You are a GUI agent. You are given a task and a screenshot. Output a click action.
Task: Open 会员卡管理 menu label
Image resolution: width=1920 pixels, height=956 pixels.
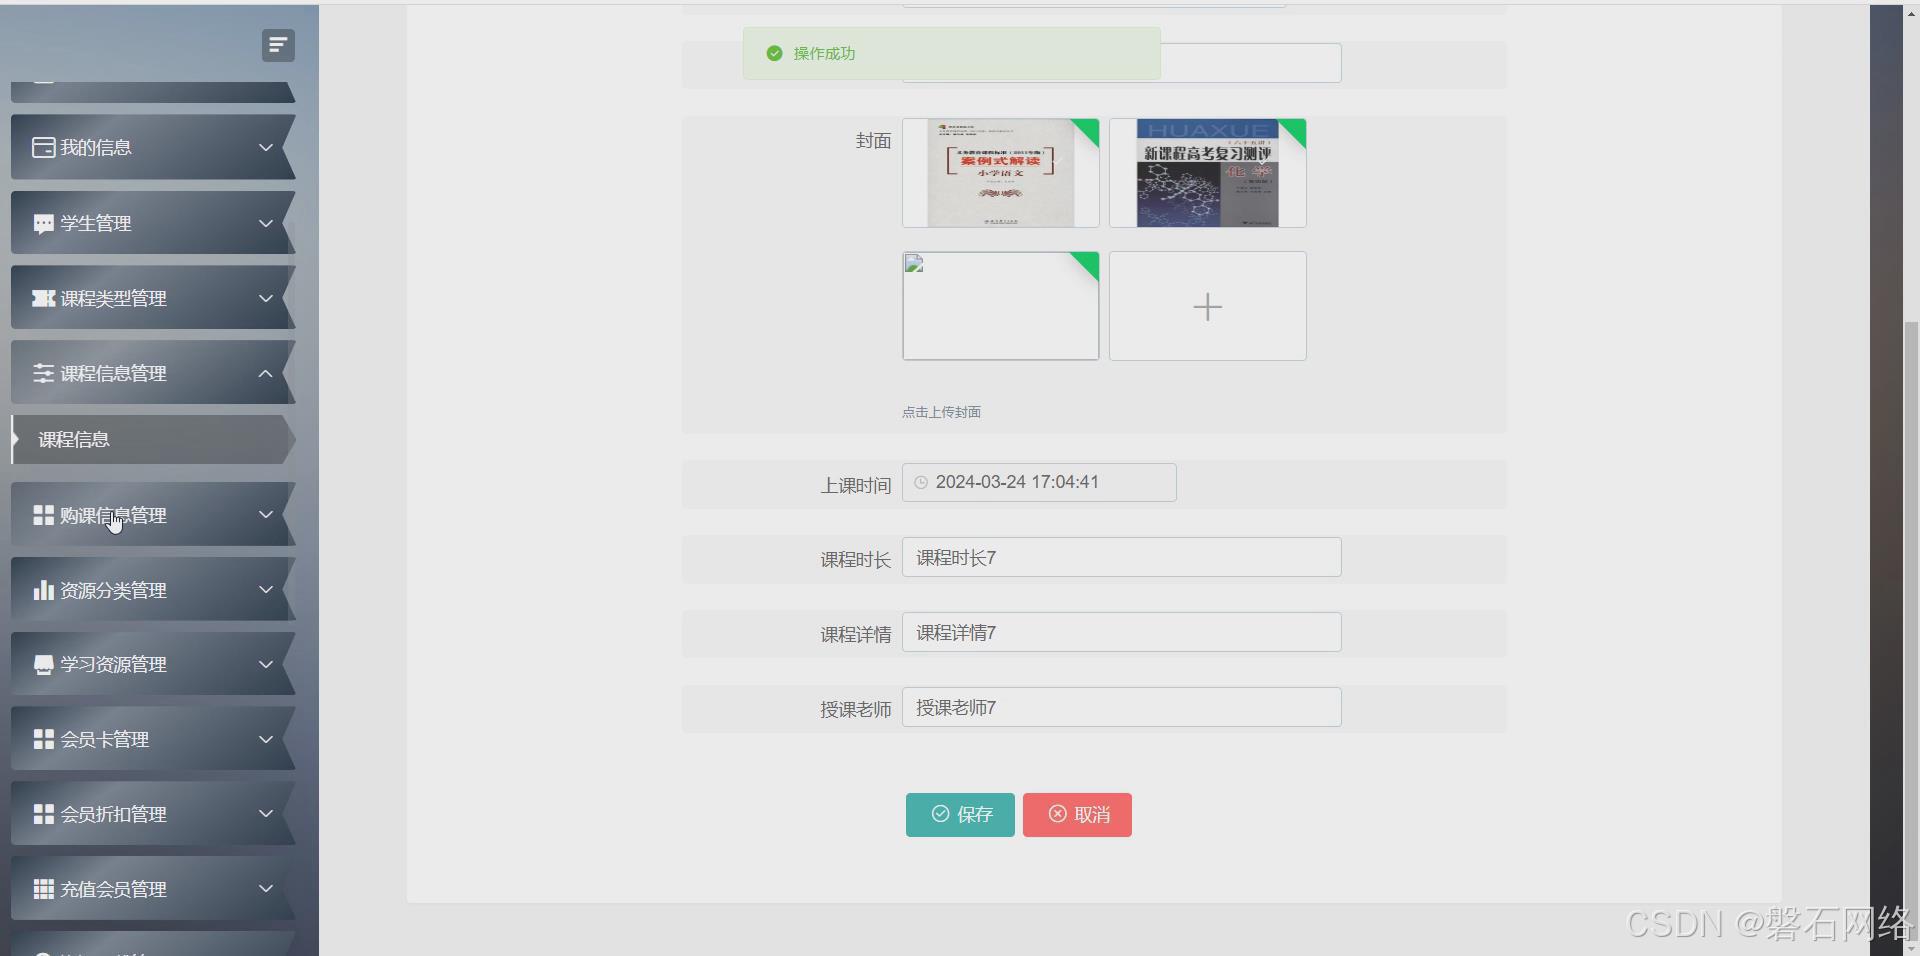tap(105, 739)
